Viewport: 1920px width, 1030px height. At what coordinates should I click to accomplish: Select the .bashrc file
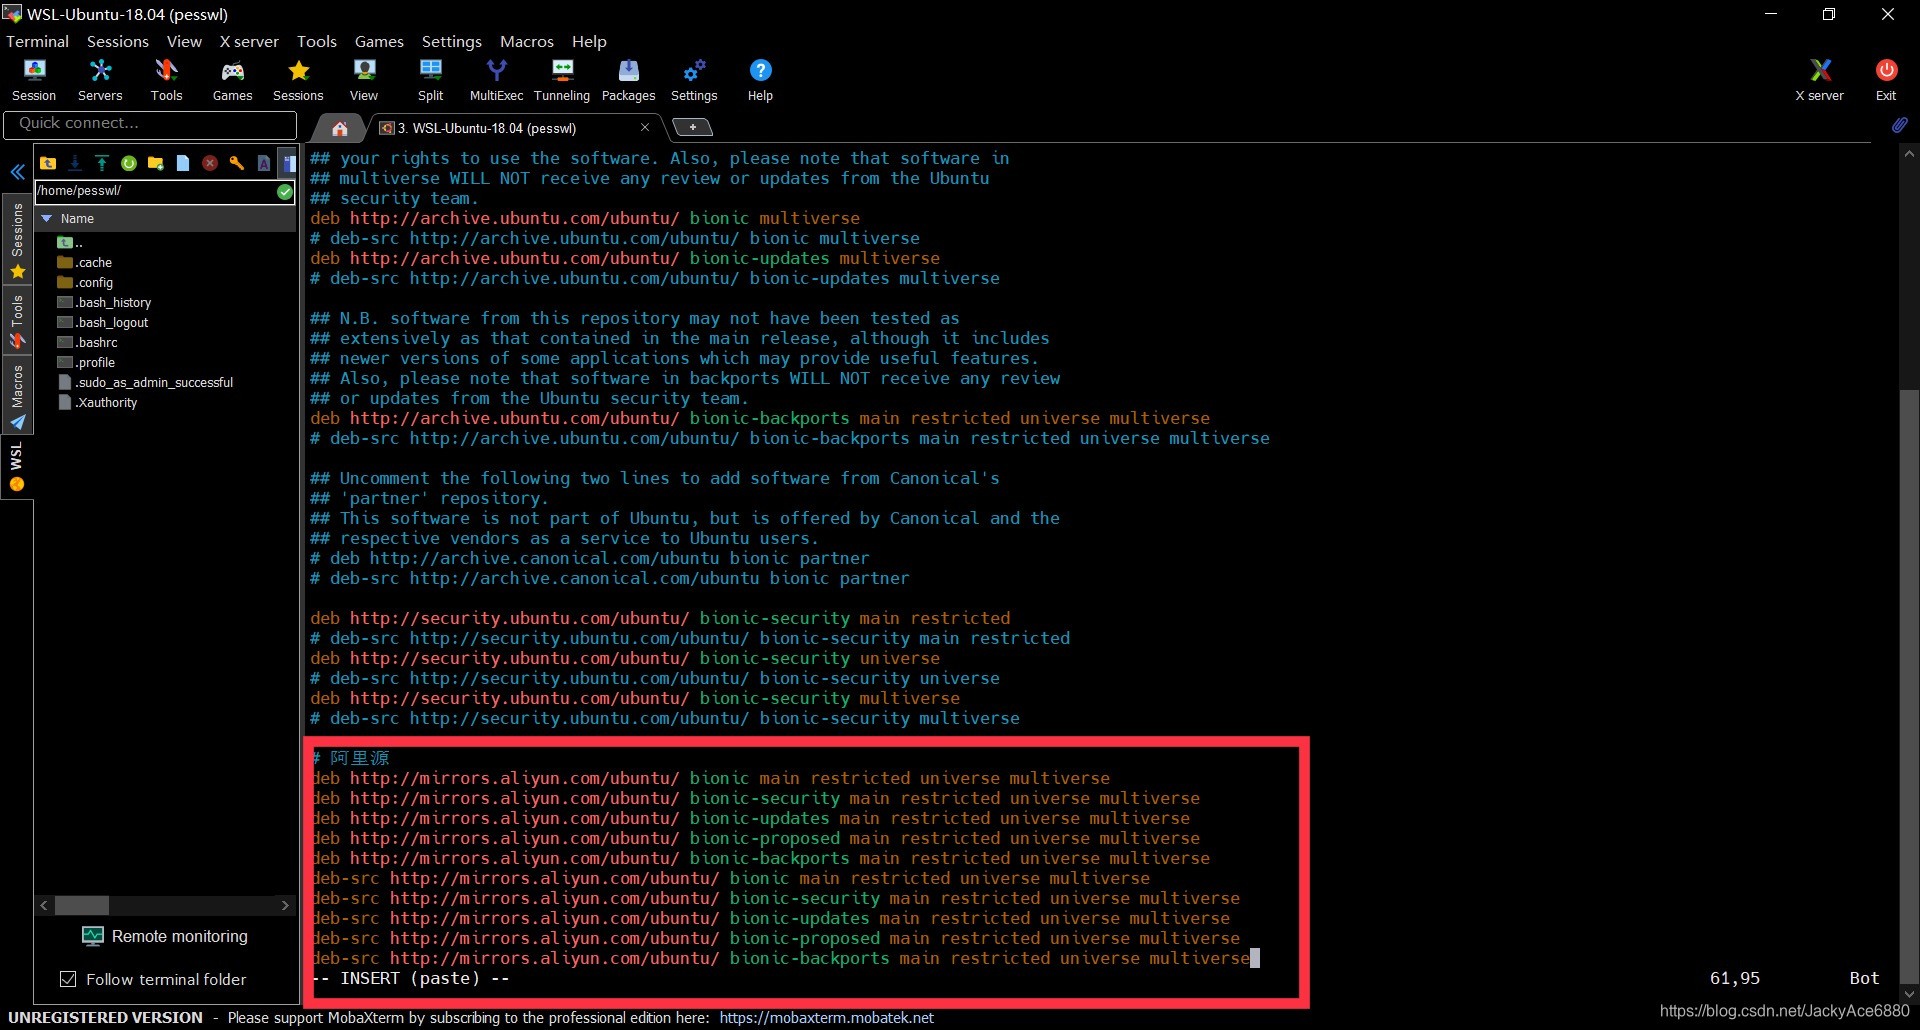88,342
